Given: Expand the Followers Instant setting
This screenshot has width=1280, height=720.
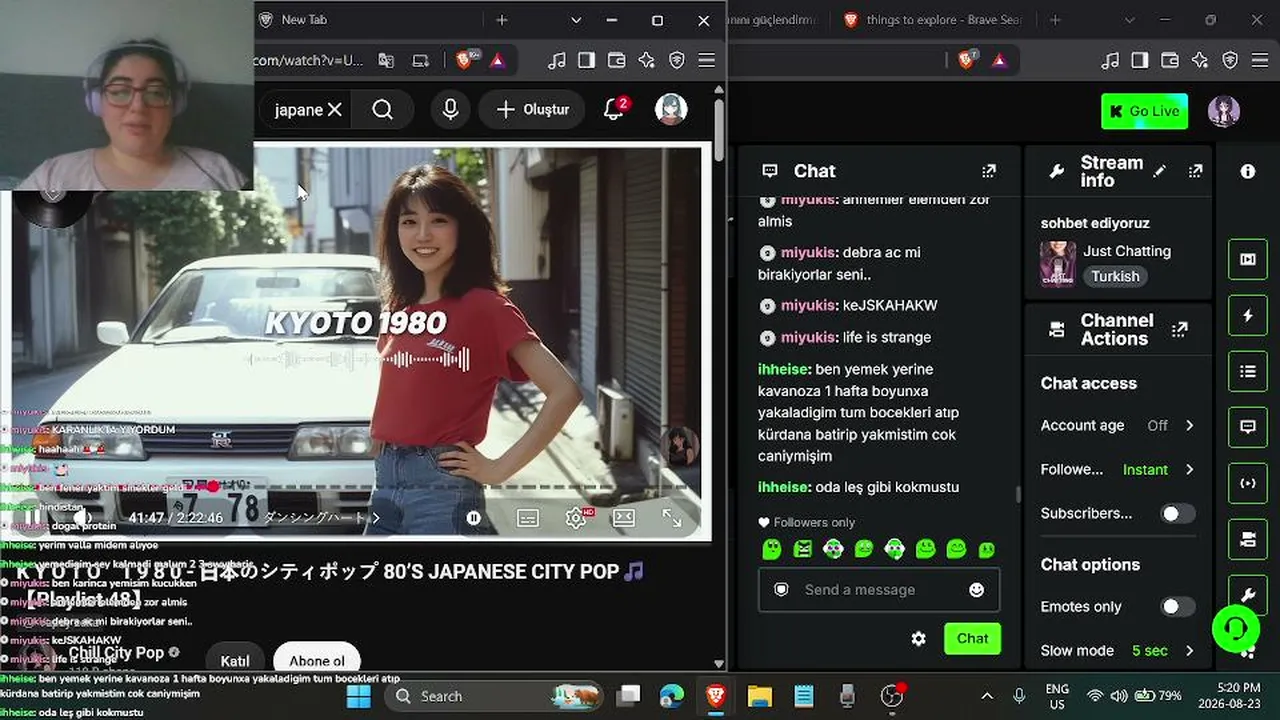Looking at the screenshot, I should click(x=1118, y=469).
